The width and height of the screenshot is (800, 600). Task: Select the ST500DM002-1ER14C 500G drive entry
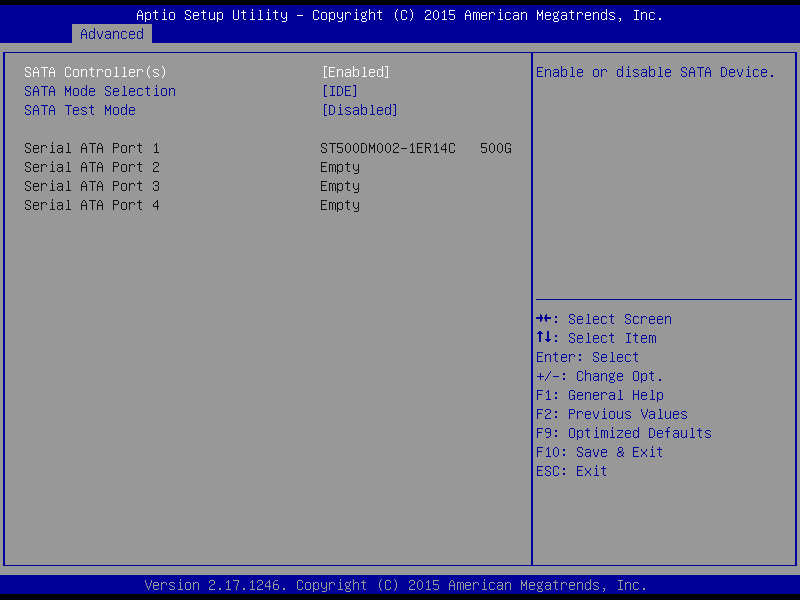point(415,148)
